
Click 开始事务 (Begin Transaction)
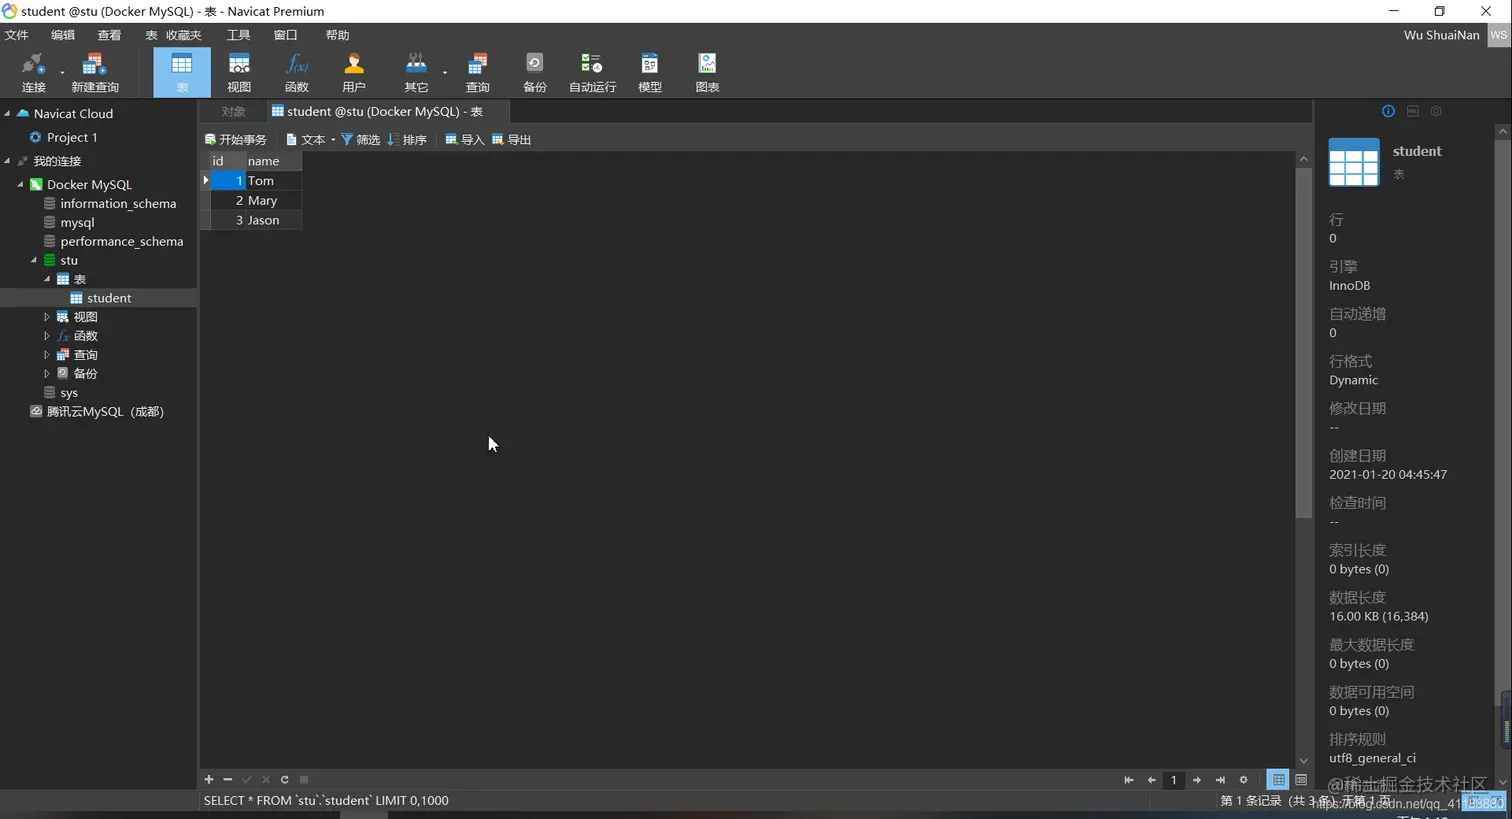236,140
